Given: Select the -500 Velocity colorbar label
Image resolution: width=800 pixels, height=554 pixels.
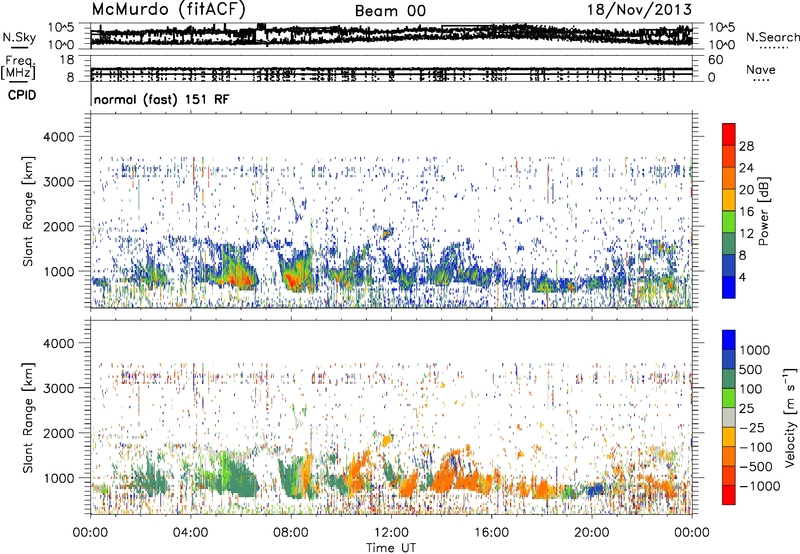Looking at the screenshot, I should click(755, 467).
